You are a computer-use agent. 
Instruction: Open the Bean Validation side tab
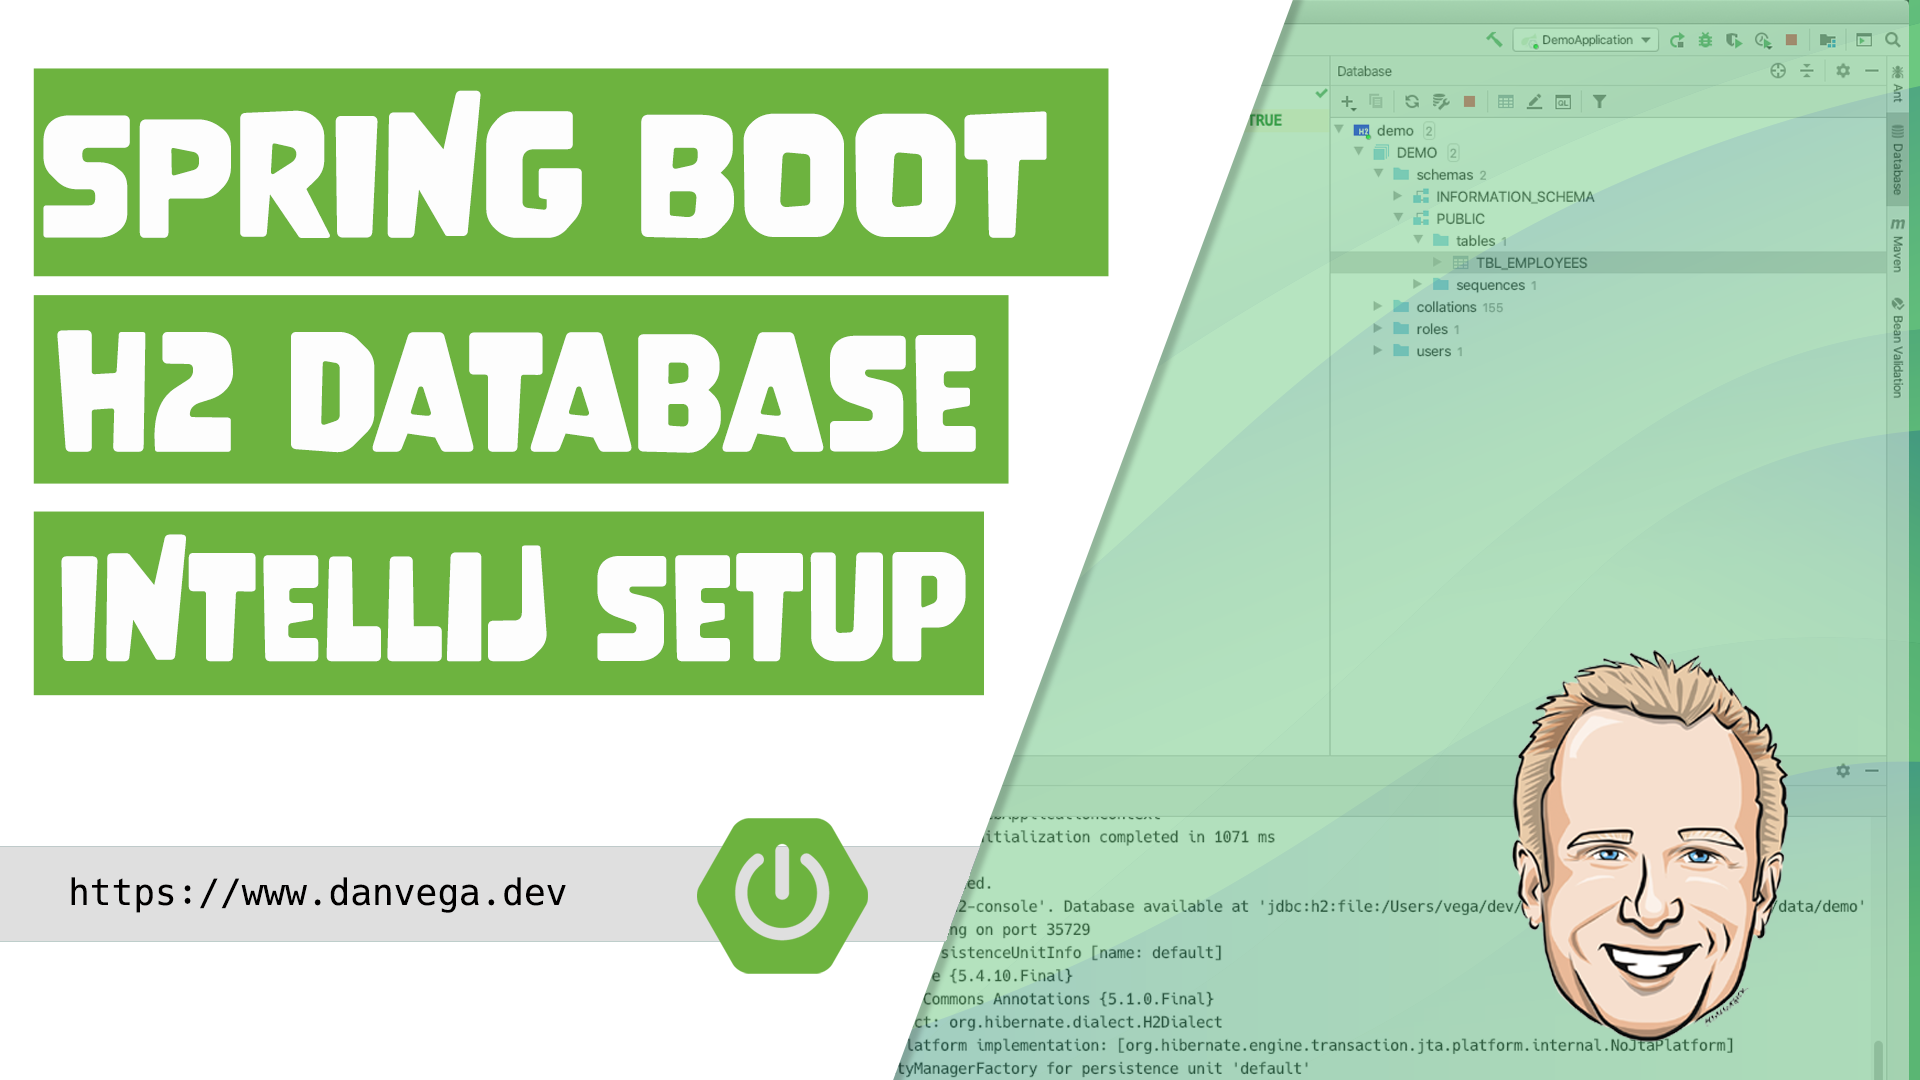(x=1898, y=348)
